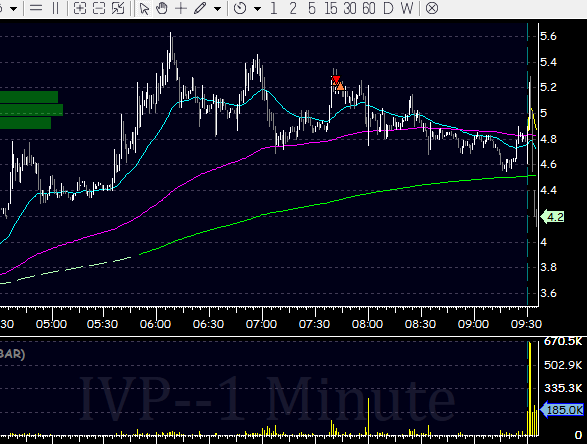Click the 06:00 time axis label
The image size is (587, 444).
click(155, 324)
